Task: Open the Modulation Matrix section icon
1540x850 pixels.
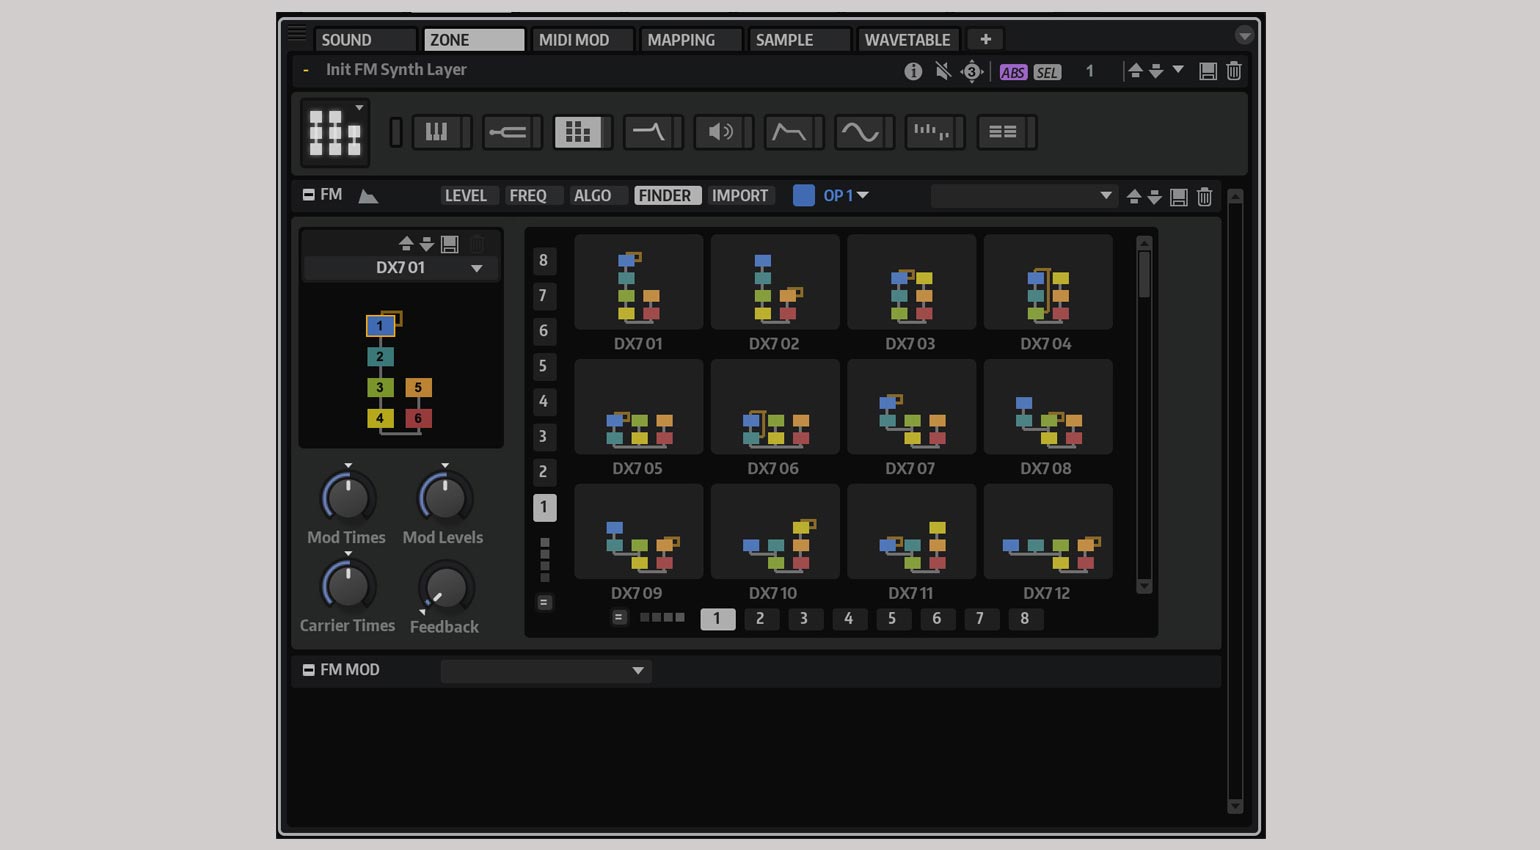Action: (1002, 132)
